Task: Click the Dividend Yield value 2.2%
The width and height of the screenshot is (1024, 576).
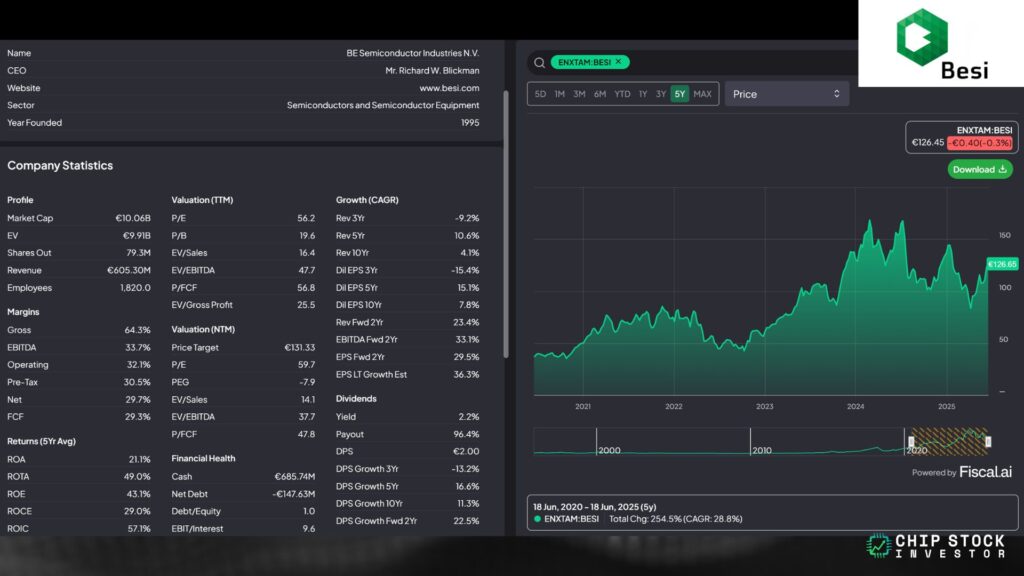Action: [469, 417]
